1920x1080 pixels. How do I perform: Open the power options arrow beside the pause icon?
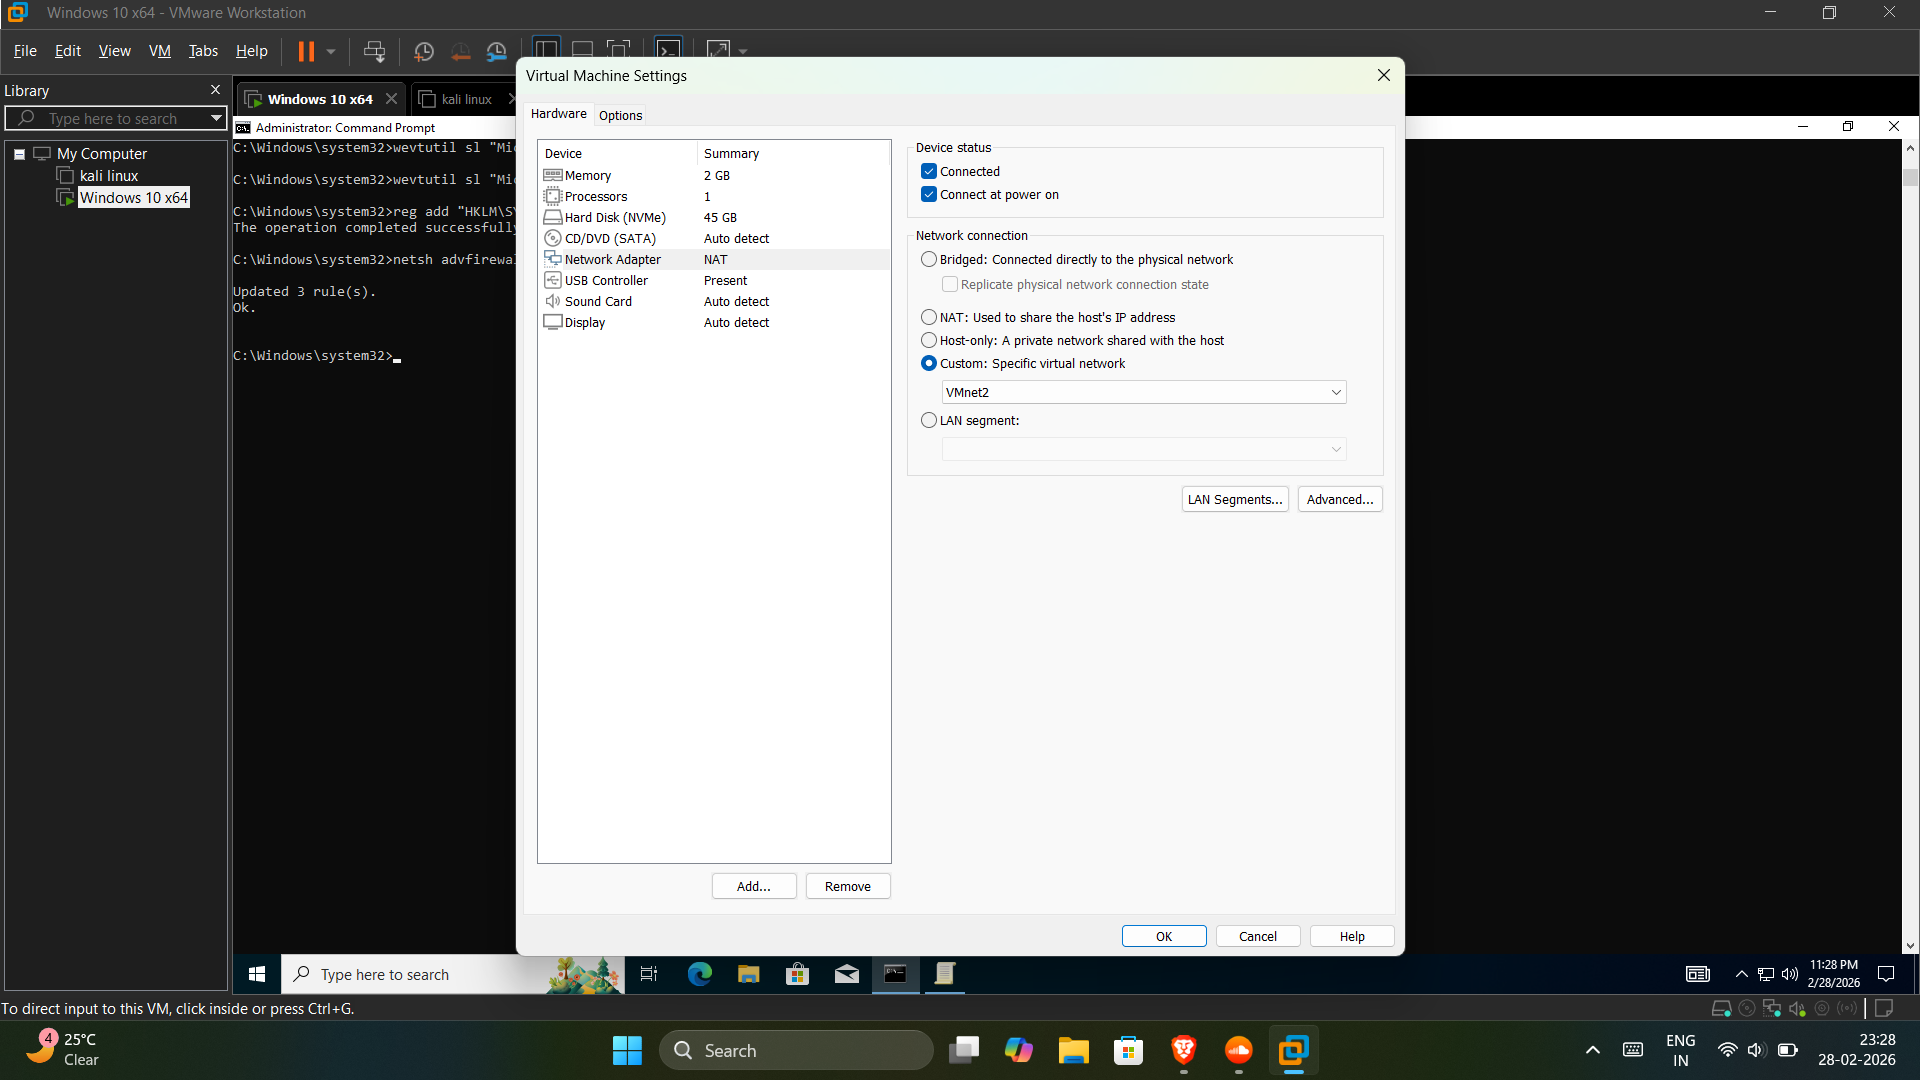coord(331,51)
